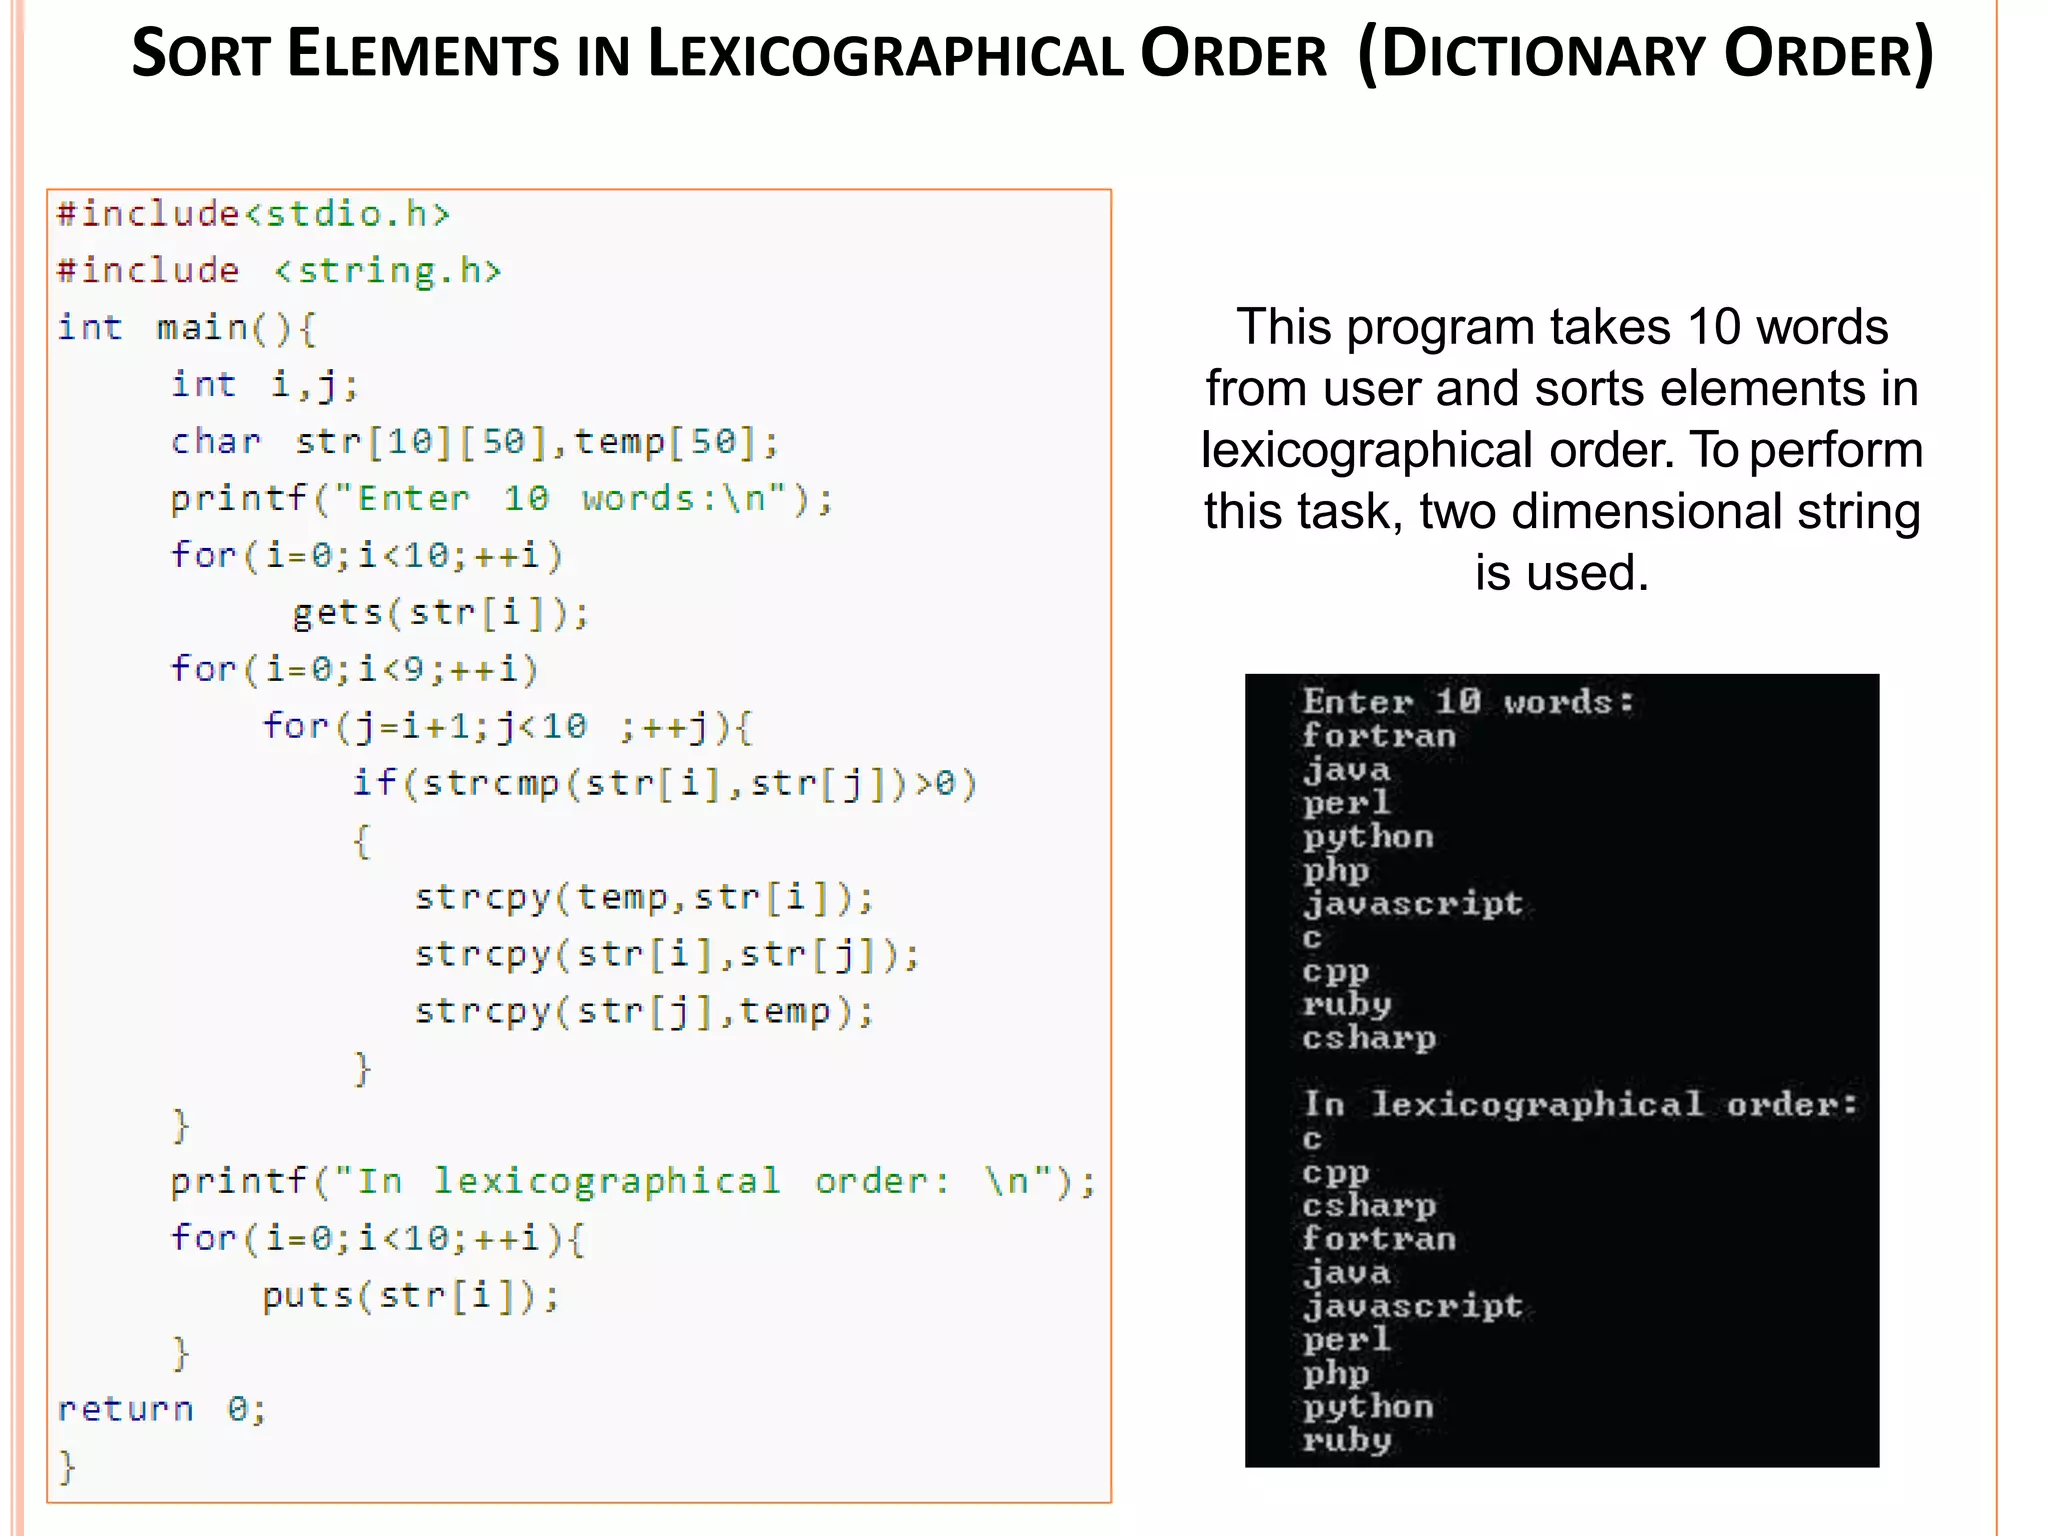The height and width of the screenshot is (1536, 2048).
Task: Click 'strcpy(temp,str[i]);' statement
Action: [x=645, y=897]
